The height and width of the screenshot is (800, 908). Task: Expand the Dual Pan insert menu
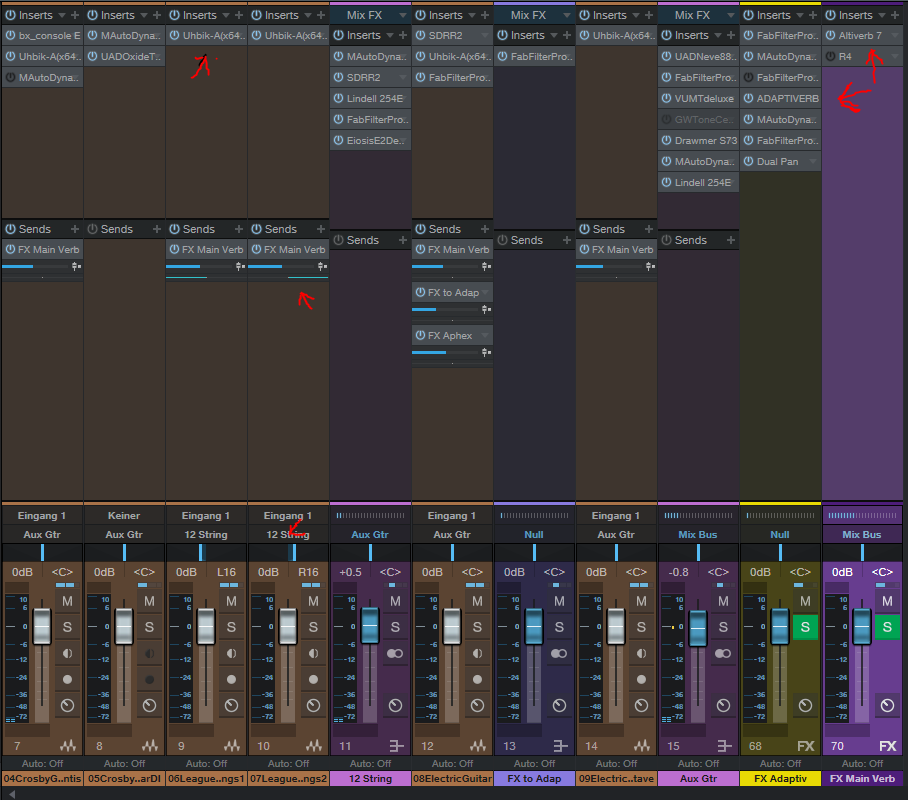[x=812, y=162]
